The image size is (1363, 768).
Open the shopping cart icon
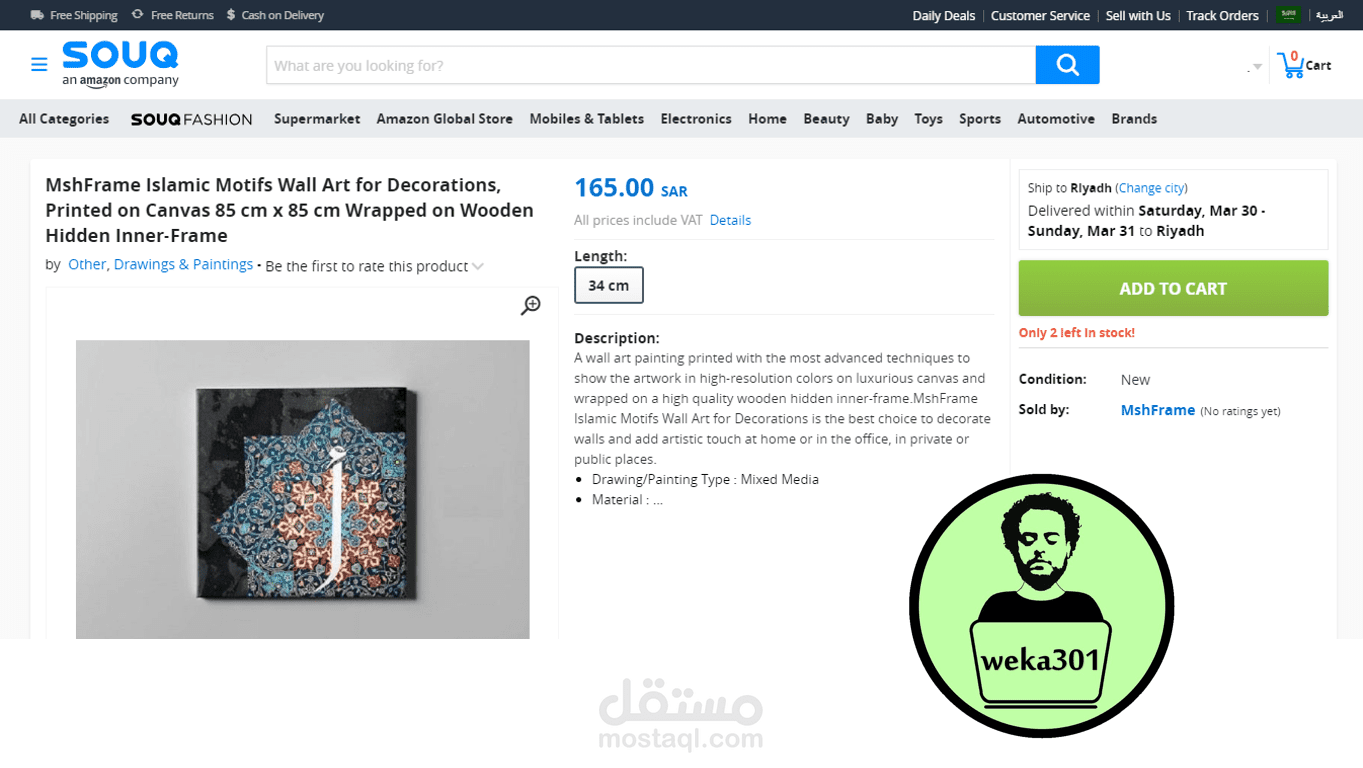[x=1291, y=64]
